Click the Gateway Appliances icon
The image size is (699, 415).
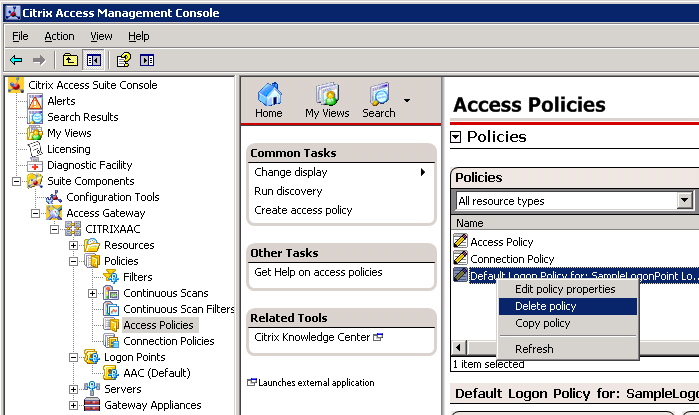click(92, 405)
